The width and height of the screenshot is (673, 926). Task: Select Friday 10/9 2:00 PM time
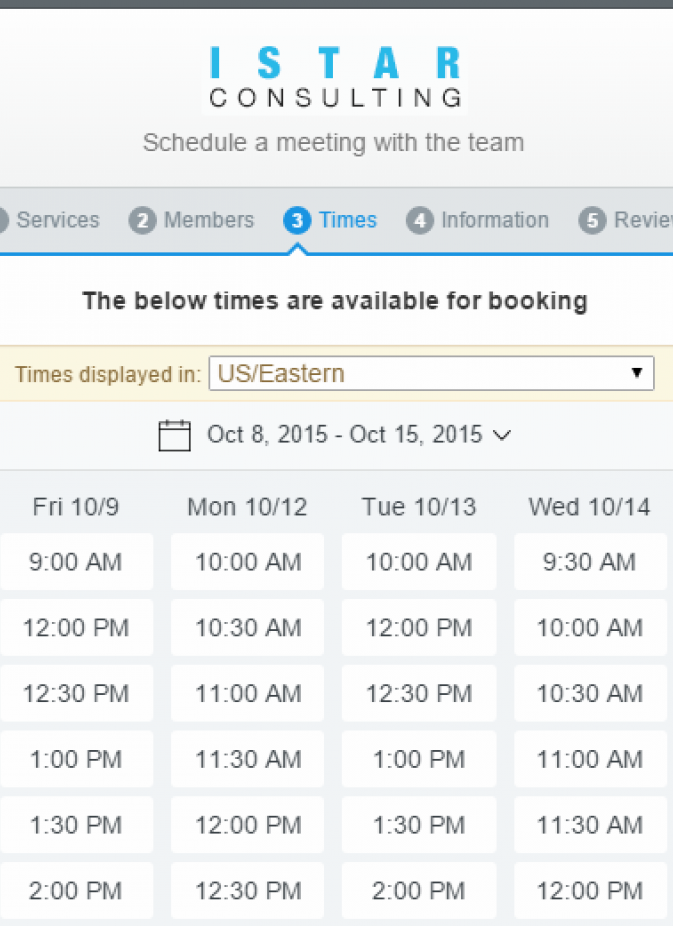point(76,890)
